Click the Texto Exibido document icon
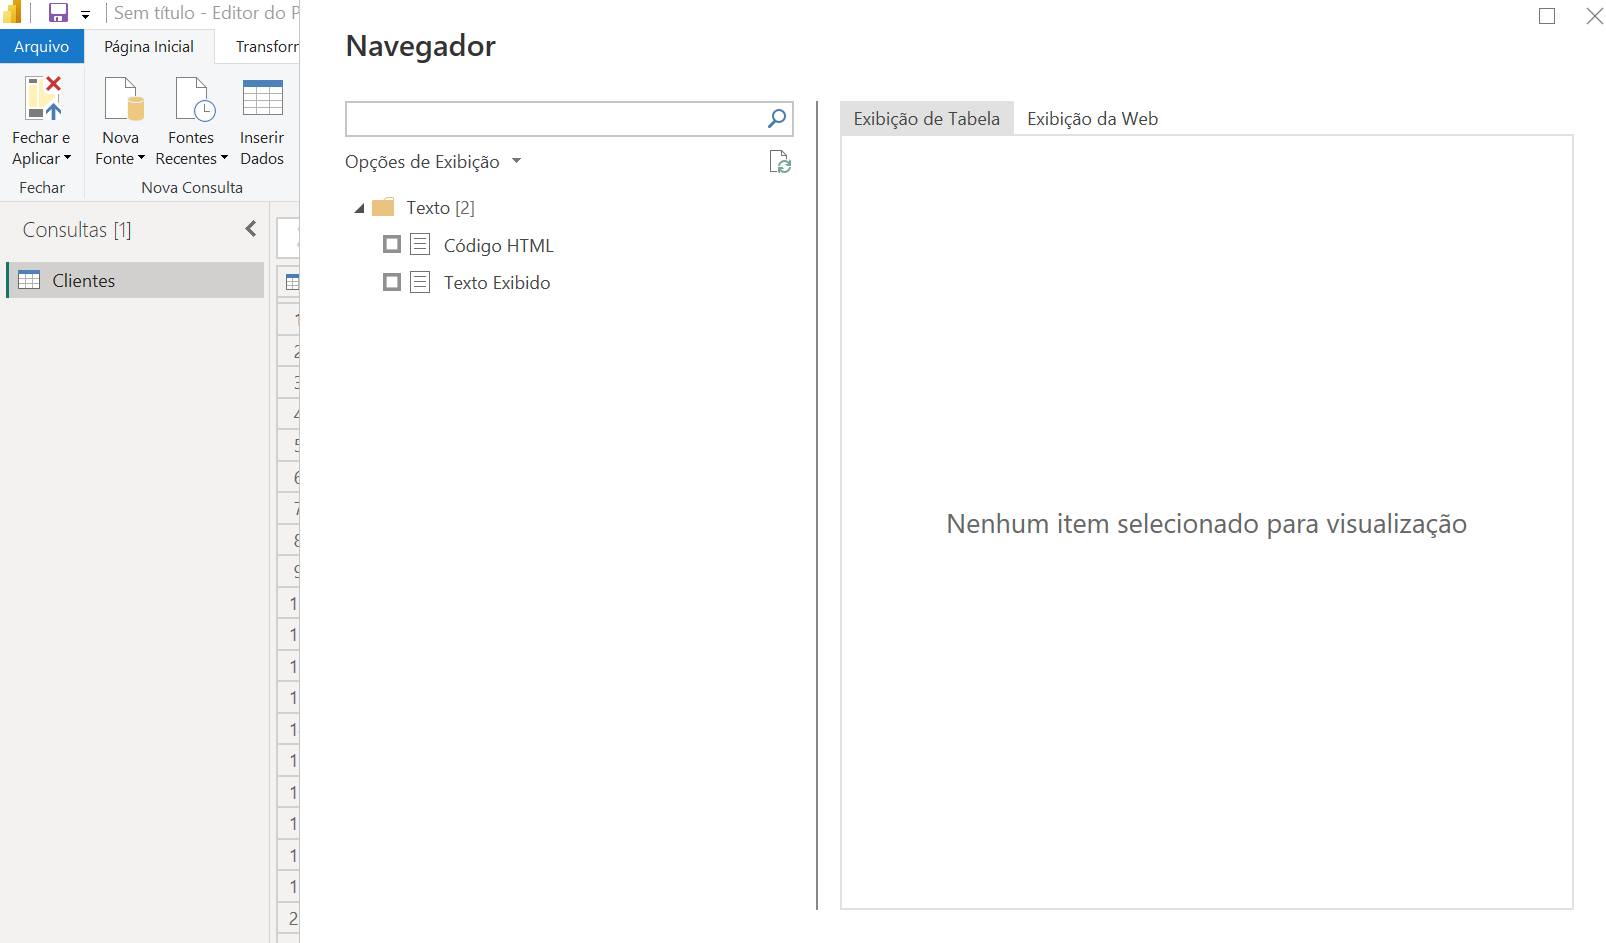Image resolution: width=1606 pixels, height=943 pixels. coord(420,282)
